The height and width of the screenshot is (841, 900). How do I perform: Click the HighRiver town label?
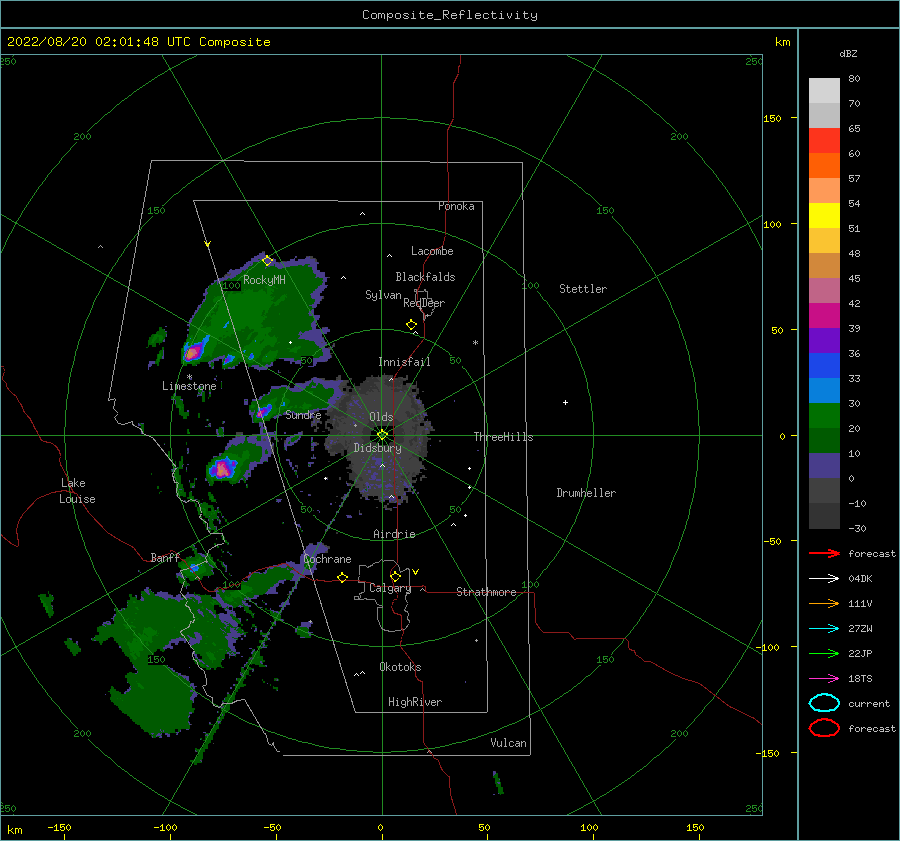tap(415, 702)
